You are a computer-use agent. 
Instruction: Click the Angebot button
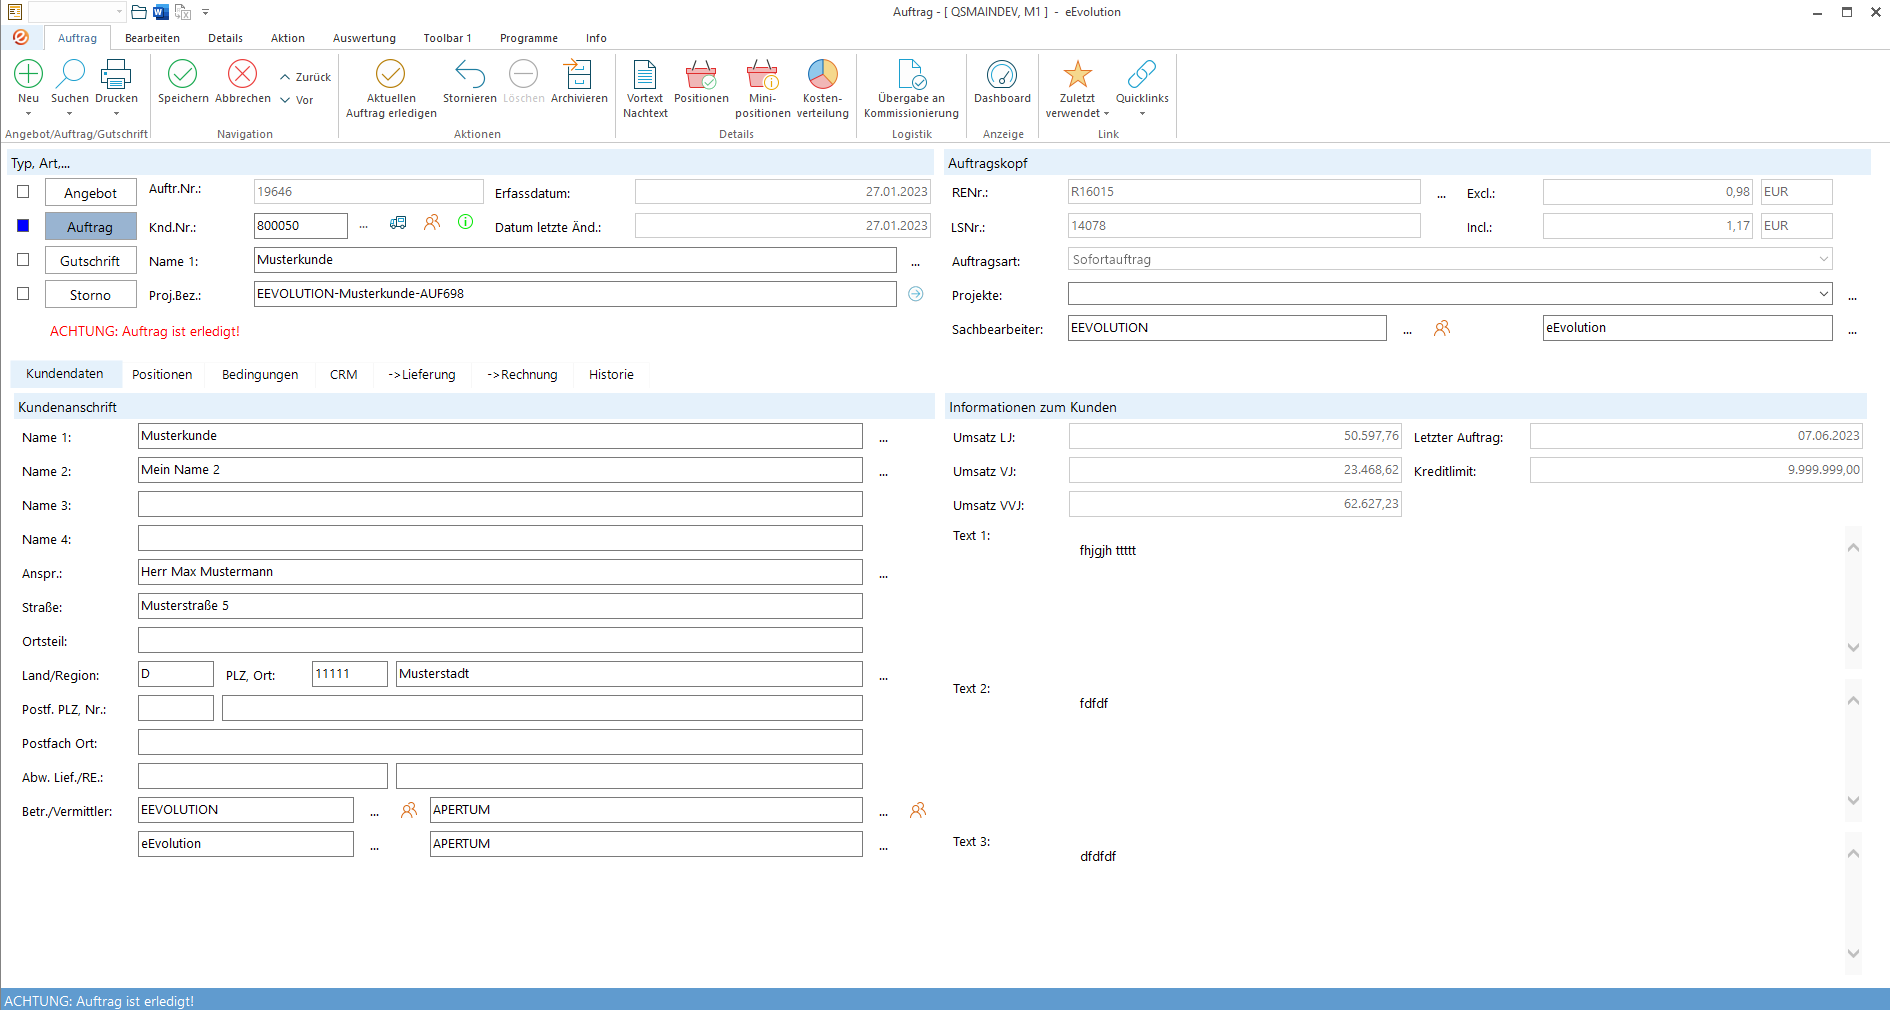point(91,193)
